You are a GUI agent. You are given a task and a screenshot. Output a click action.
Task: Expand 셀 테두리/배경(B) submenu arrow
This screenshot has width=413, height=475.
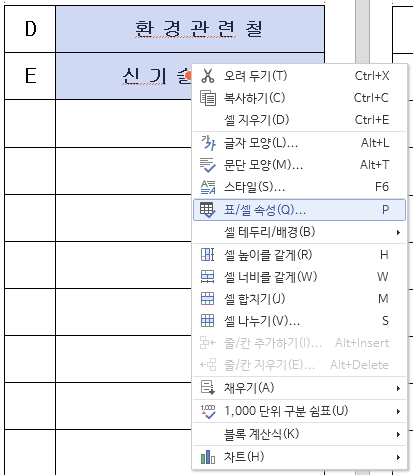[x=398, y=232]
